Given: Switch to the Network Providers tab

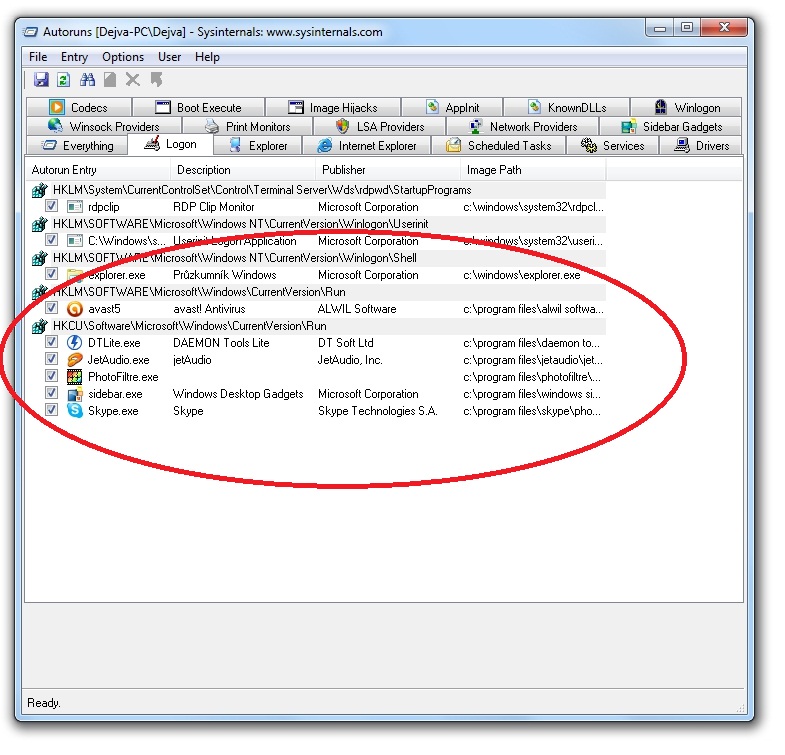Looking at the screenshot, I should 523,127.
